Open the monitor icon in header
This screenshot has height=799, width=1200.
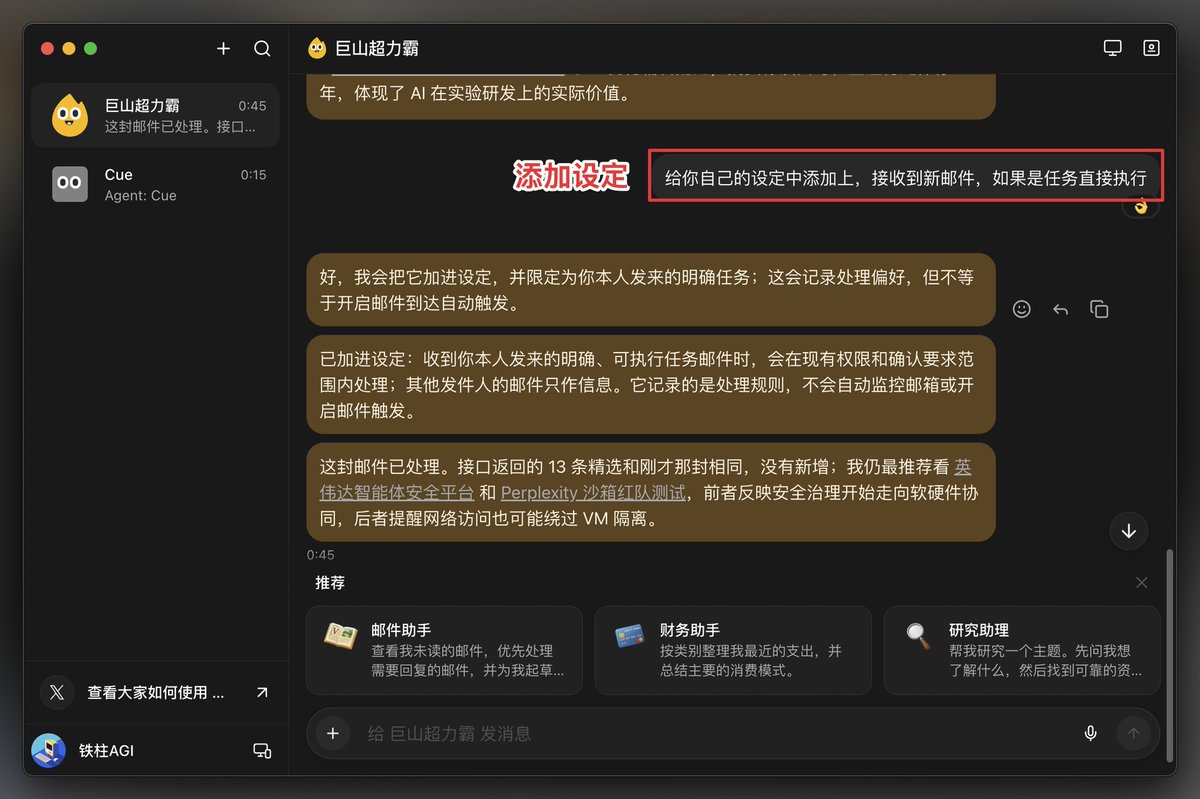tap(1112, 48)
